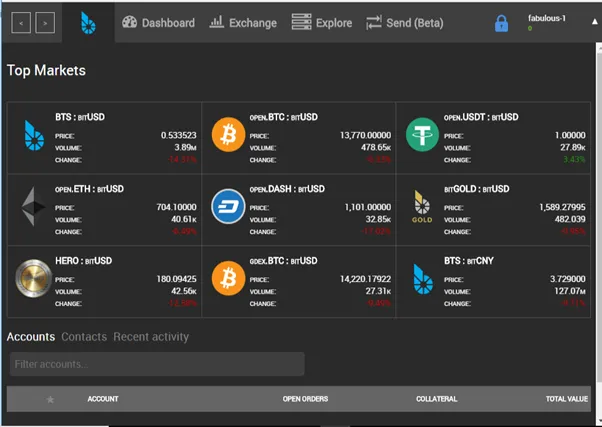Open the BTS : bitUSD market title
The height and width of the screenshot is (427, 602).
pyautogui.click(x=80, y=117)
